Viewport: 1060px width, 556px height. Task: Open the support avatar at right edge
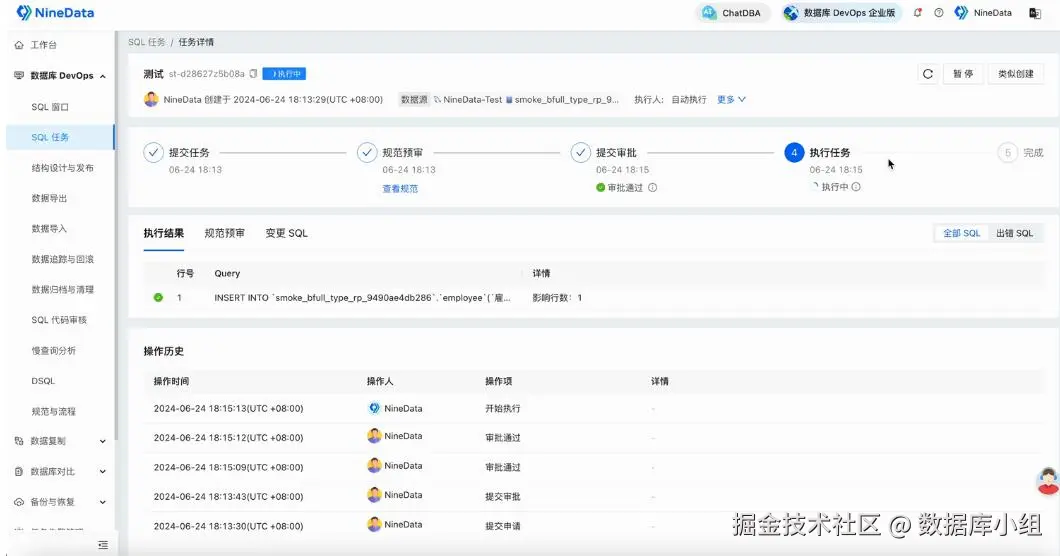point(1048,480)
